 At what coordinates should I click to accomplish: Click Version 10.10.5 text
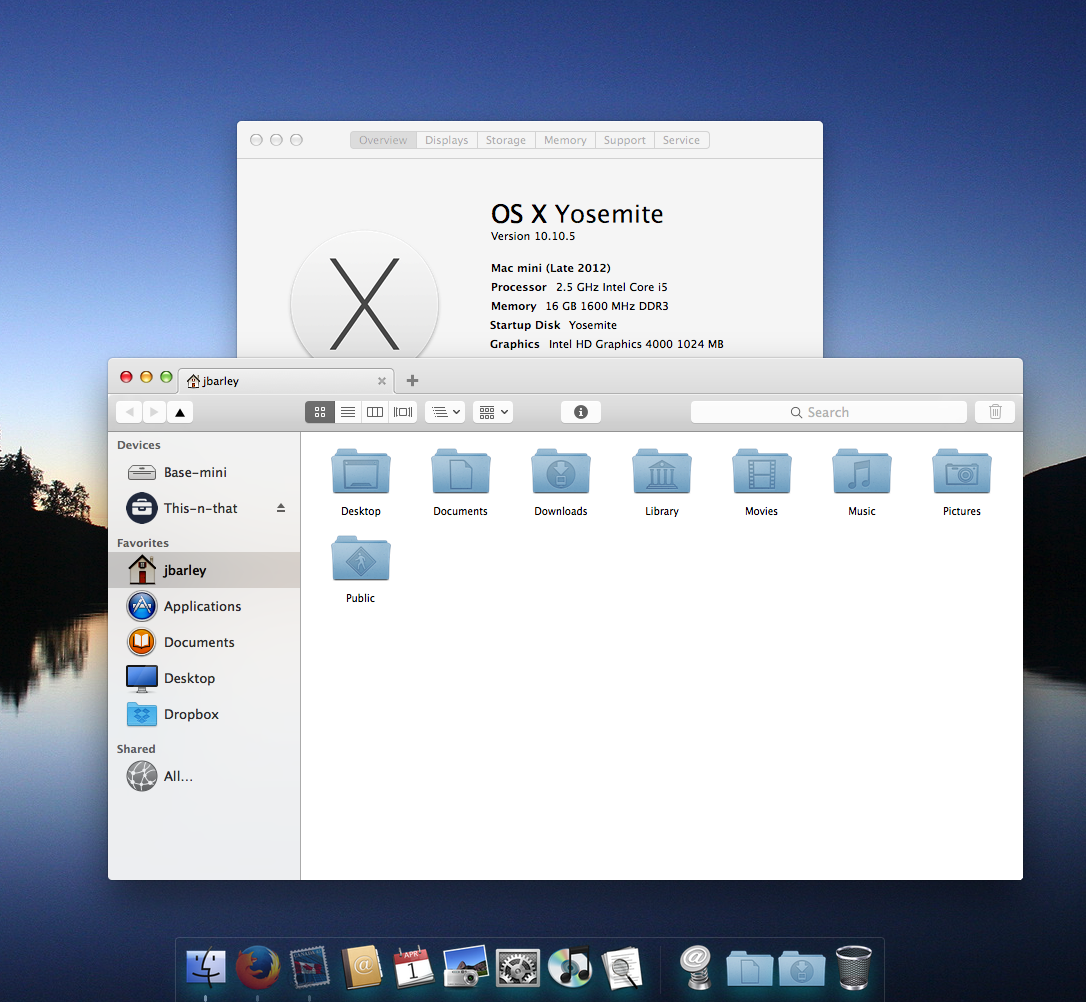(x=533, y=236)
